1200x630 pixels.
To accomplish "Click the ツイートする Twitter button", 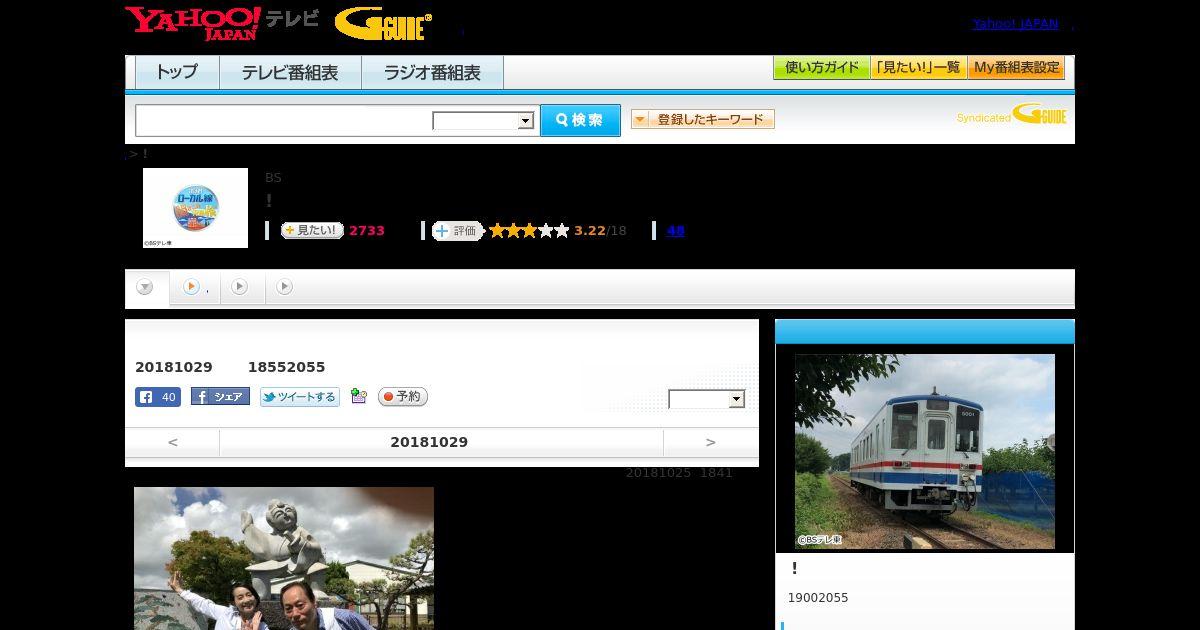I will coord(299,397).
